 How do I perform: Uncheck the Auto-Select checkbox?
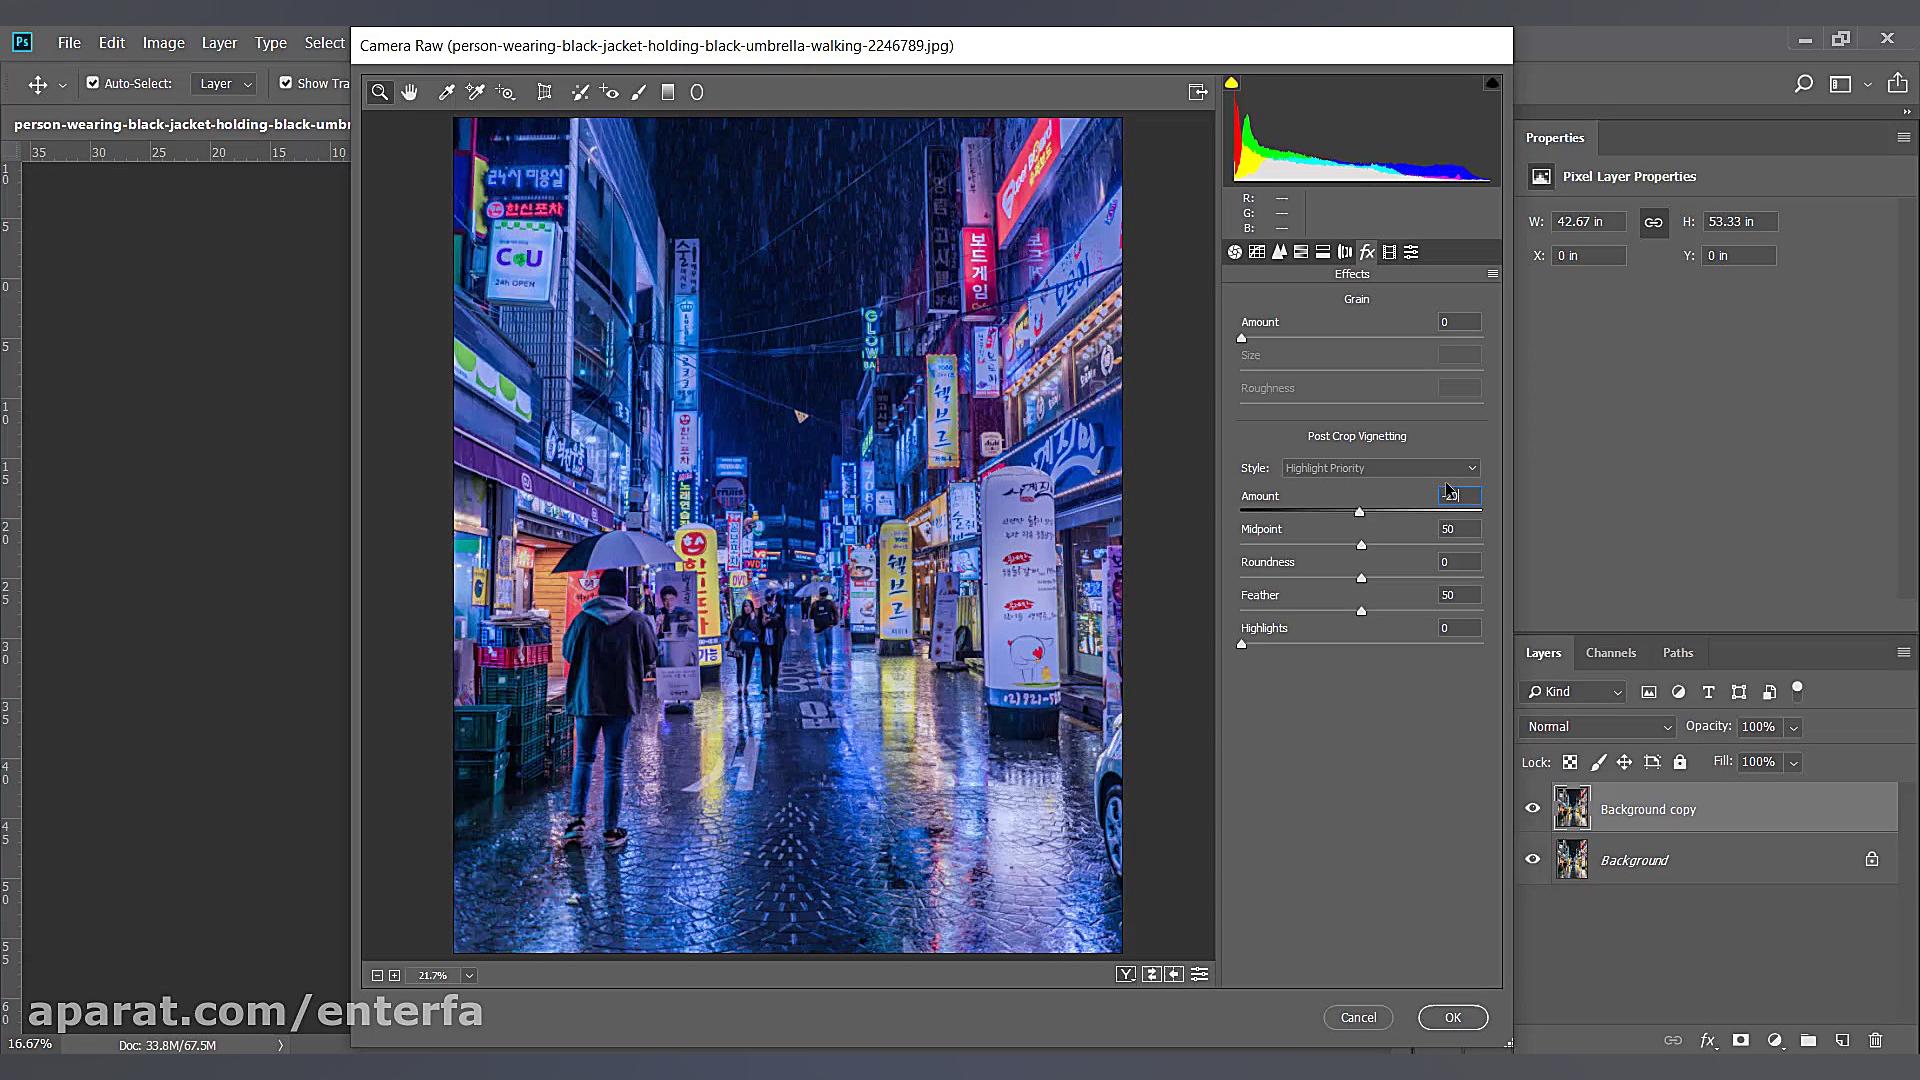93,83
